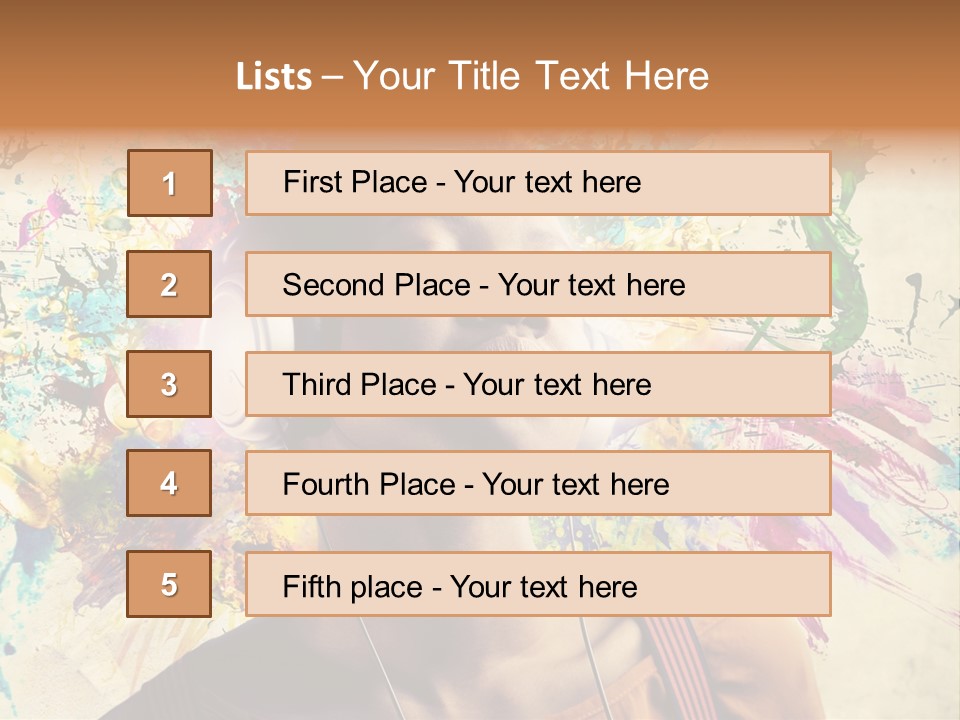Select the Your Title Text Here heading
960x720 pixels.
click(531, 76)
